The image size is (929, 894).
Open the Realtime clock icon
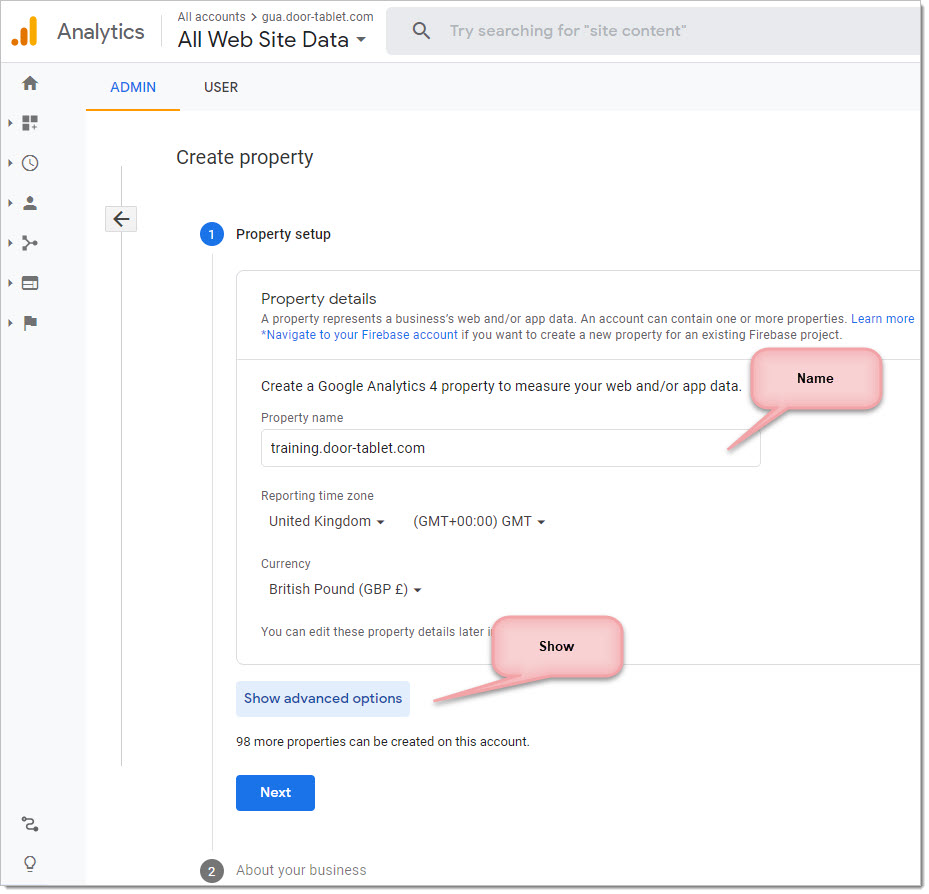click(x=30, y=164)
